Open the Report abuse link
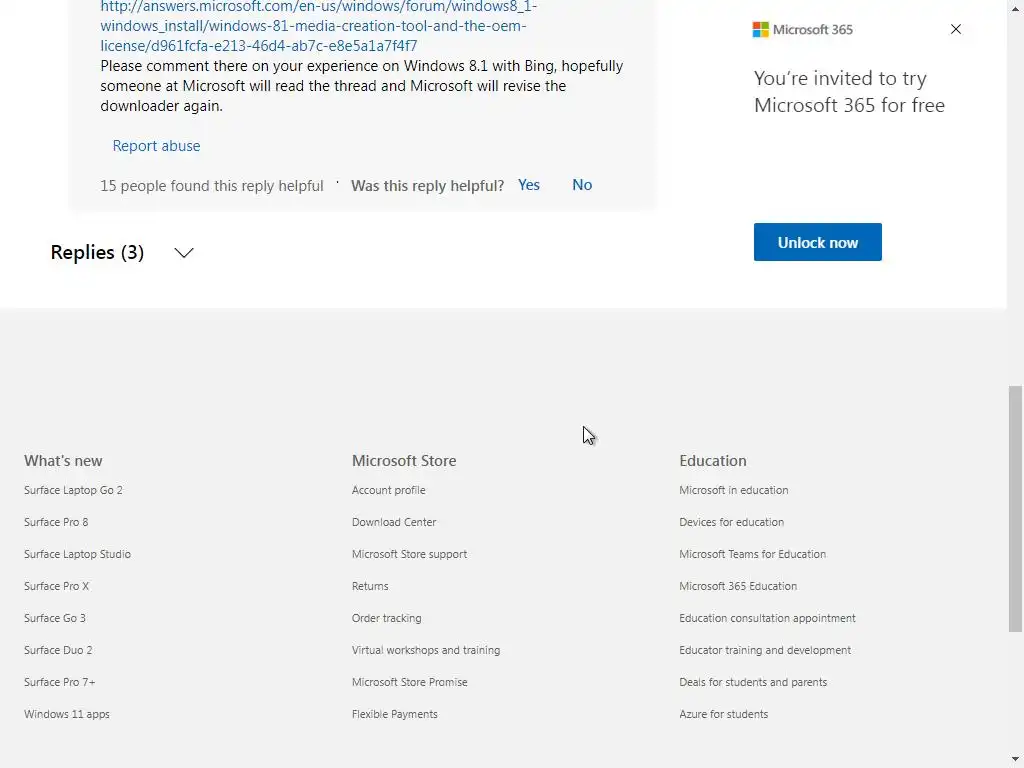 point(156,146)
